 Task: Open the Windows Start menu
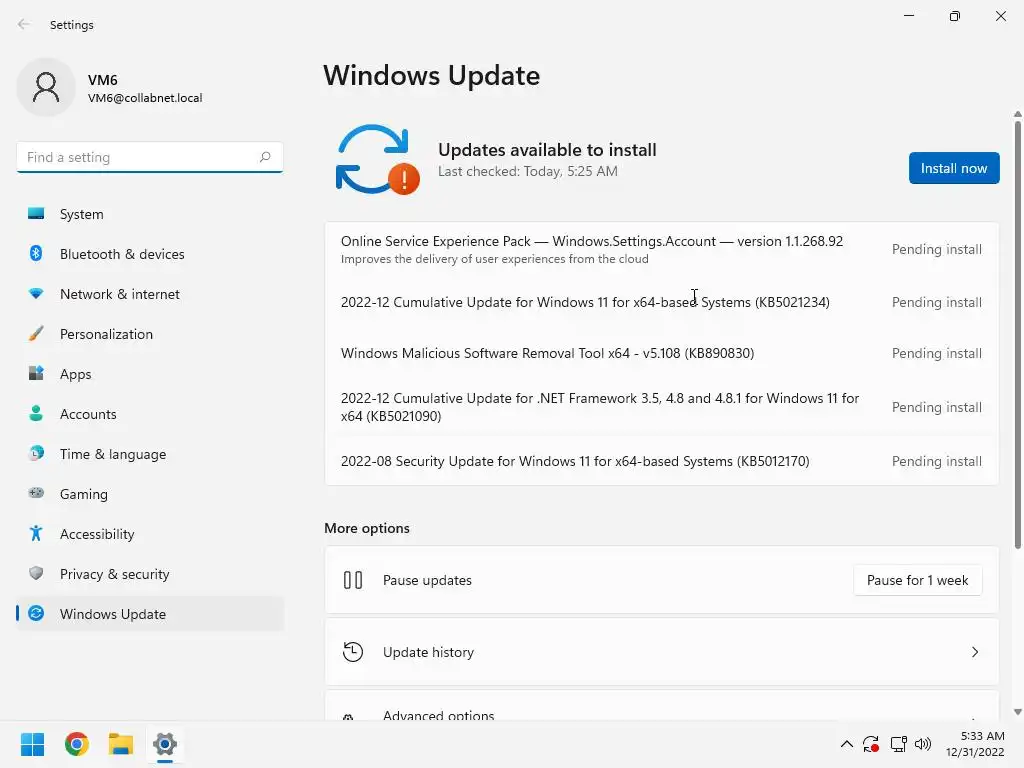point(32,744)
